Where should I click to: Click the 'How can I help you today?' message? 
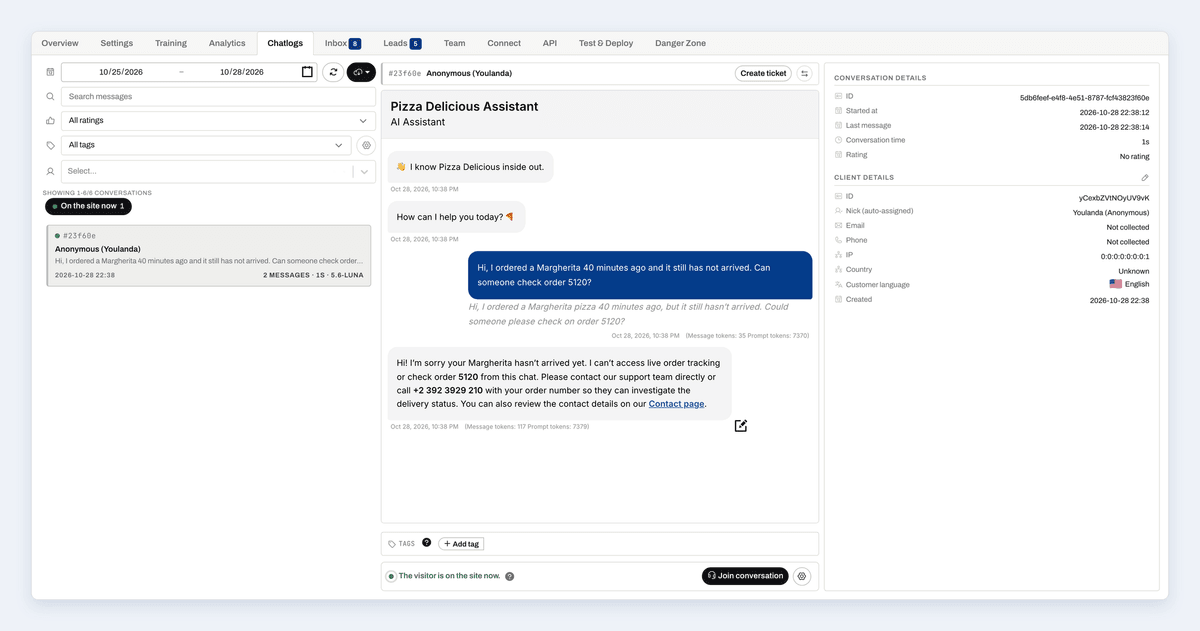456,217
